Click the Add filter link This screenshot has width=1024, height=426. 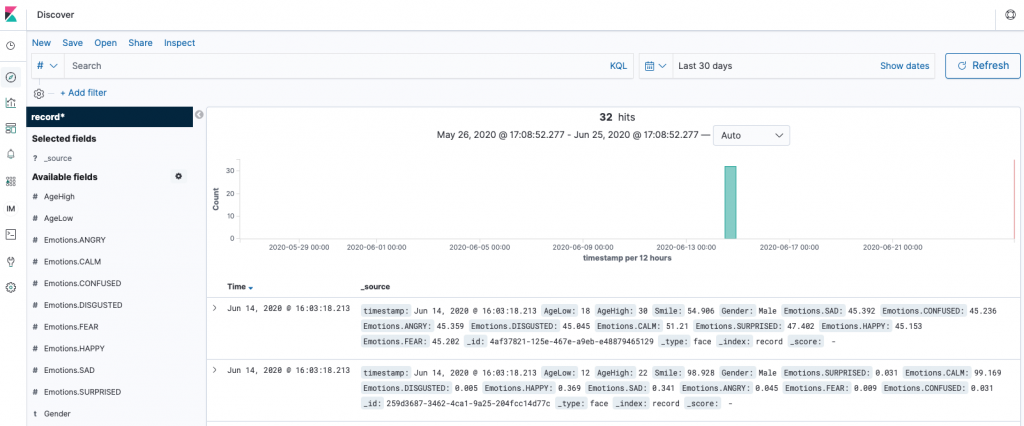(x=84, y=93)
